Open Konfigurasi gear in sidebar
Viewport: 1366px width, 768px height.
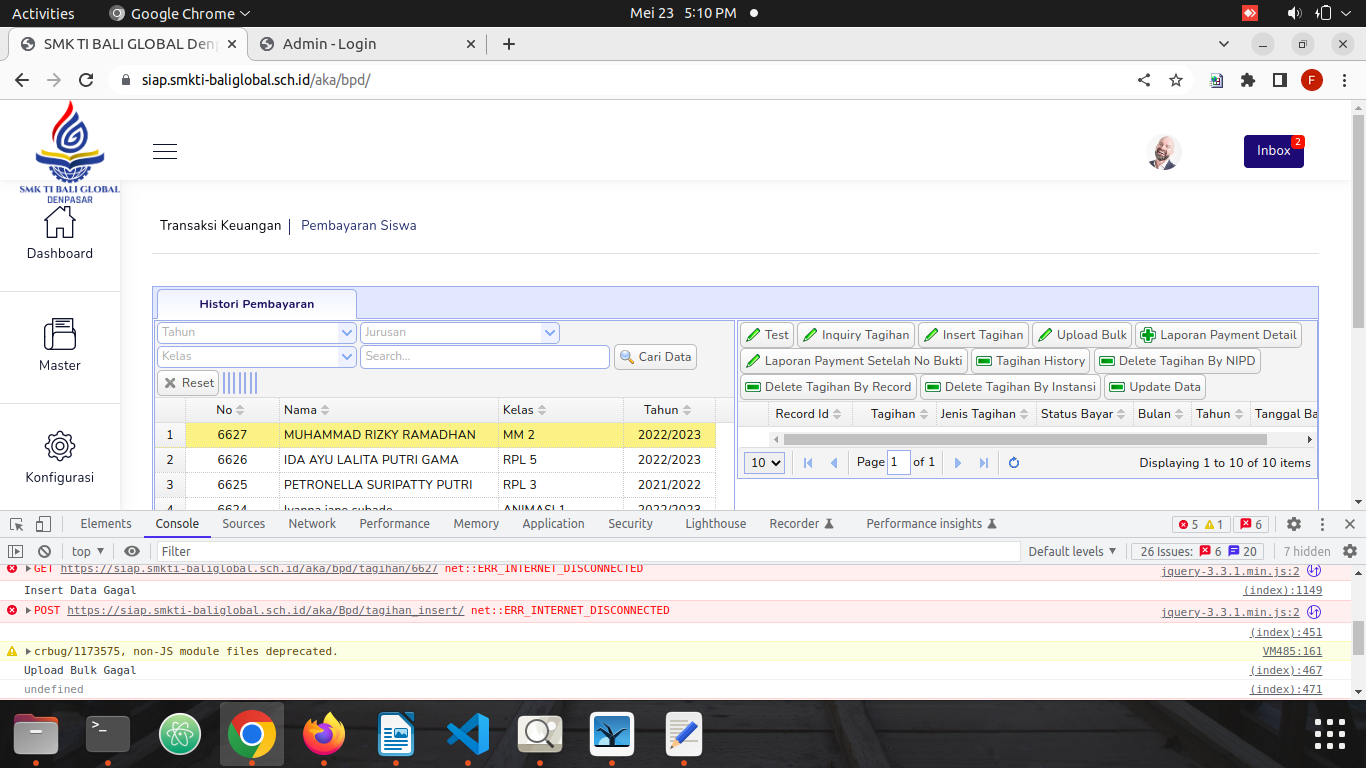(60, 446)
